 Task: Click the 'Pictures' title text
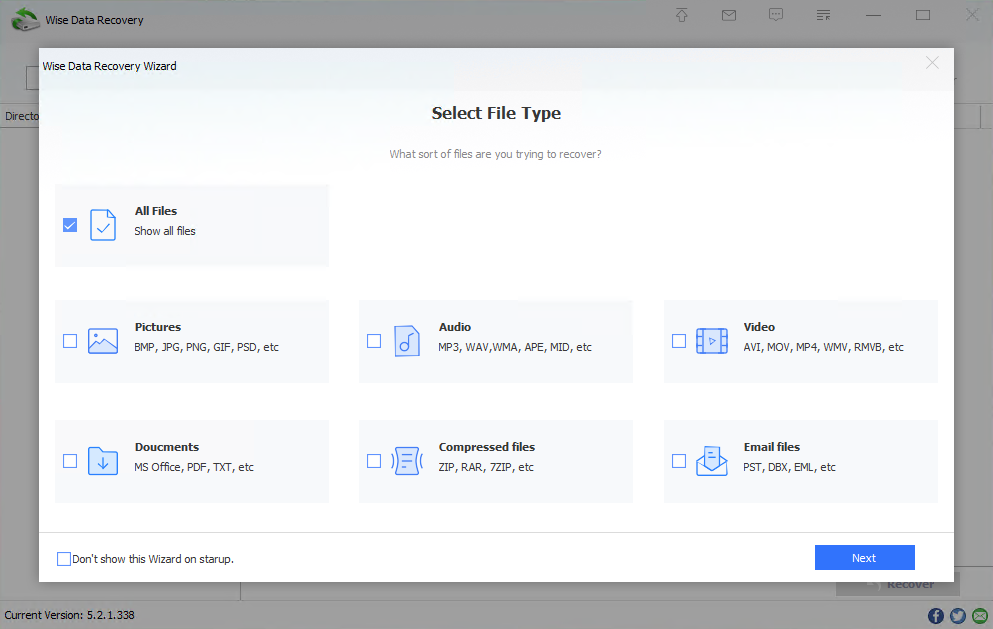[x=158, y=327]
